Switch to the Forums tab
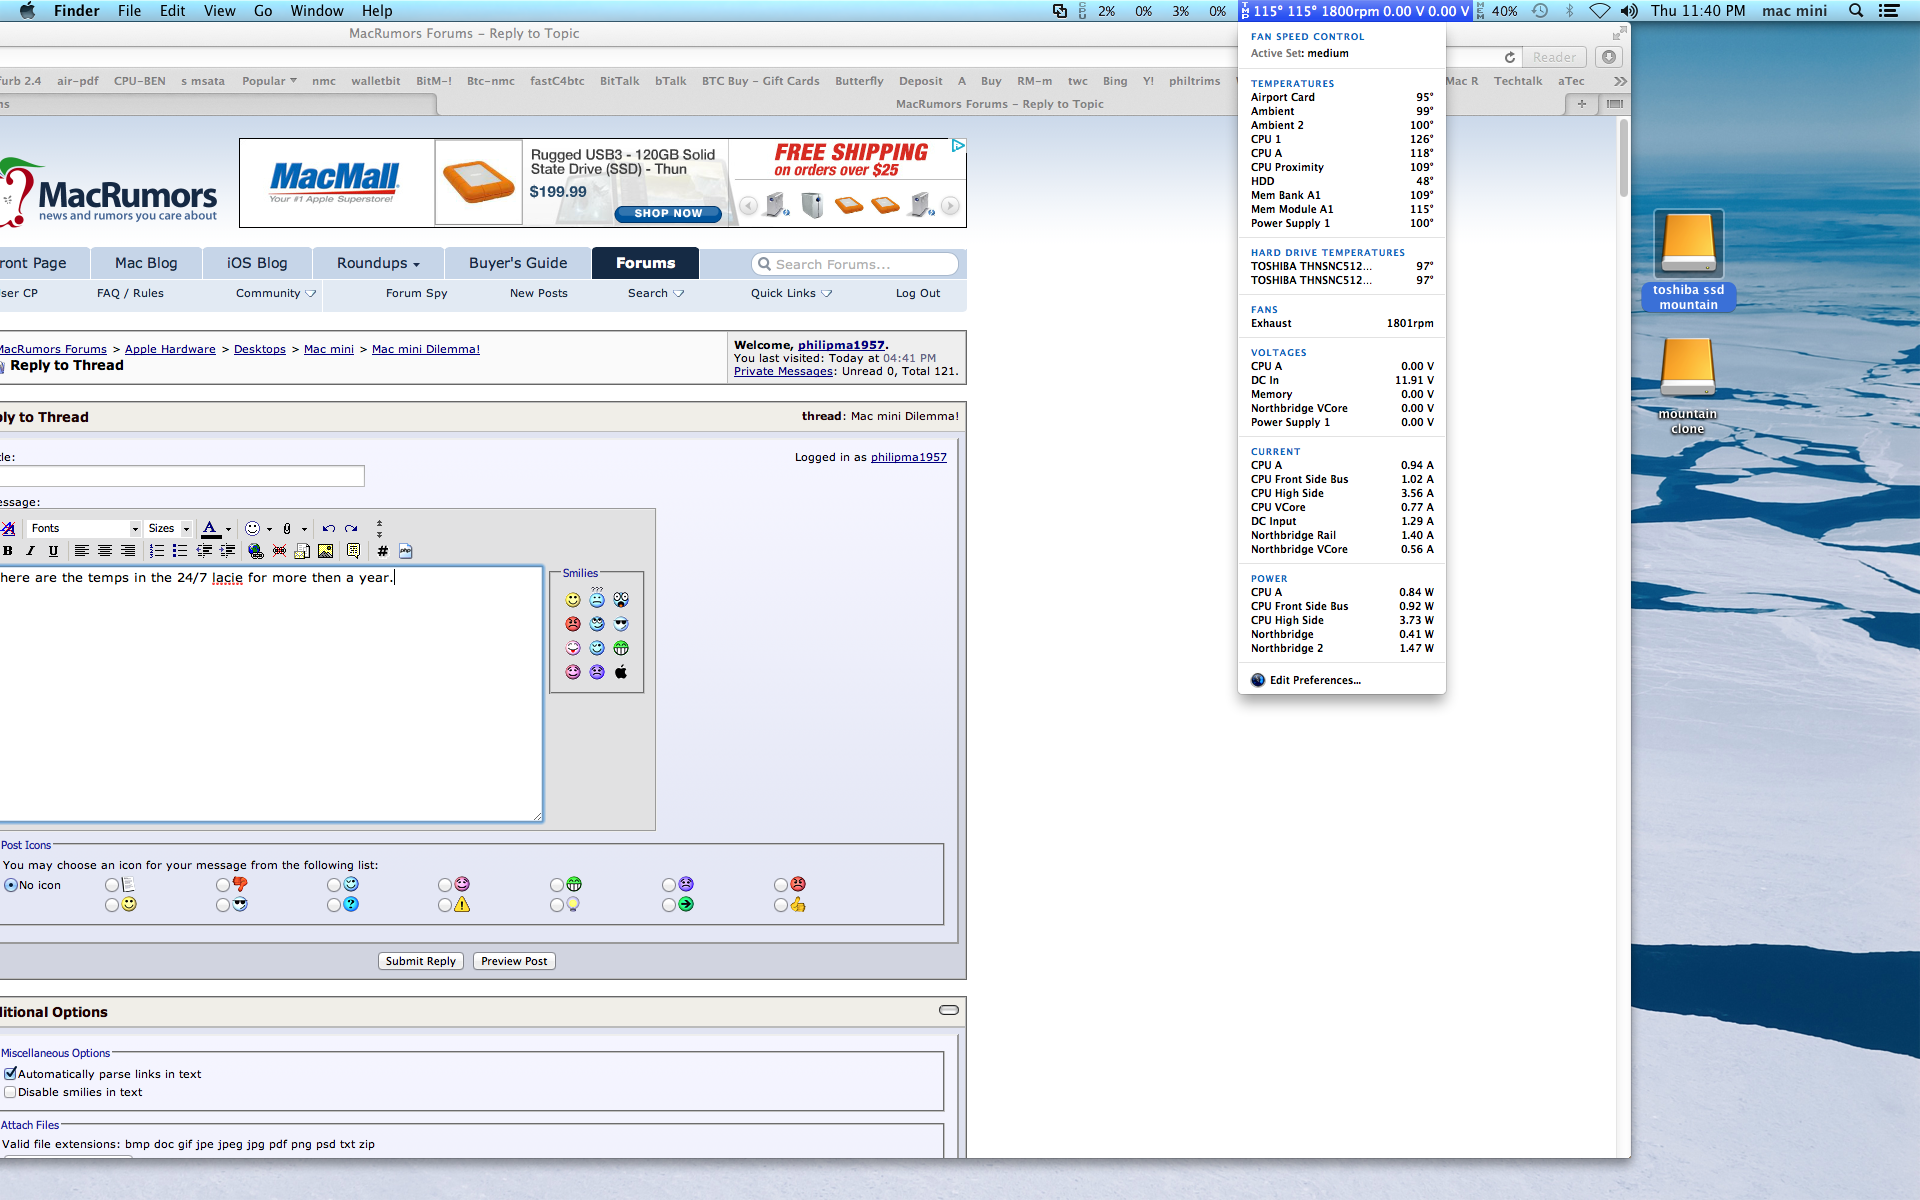Image resolution: width=1920 pixels, height=1200 pixels. pos(645,263)
